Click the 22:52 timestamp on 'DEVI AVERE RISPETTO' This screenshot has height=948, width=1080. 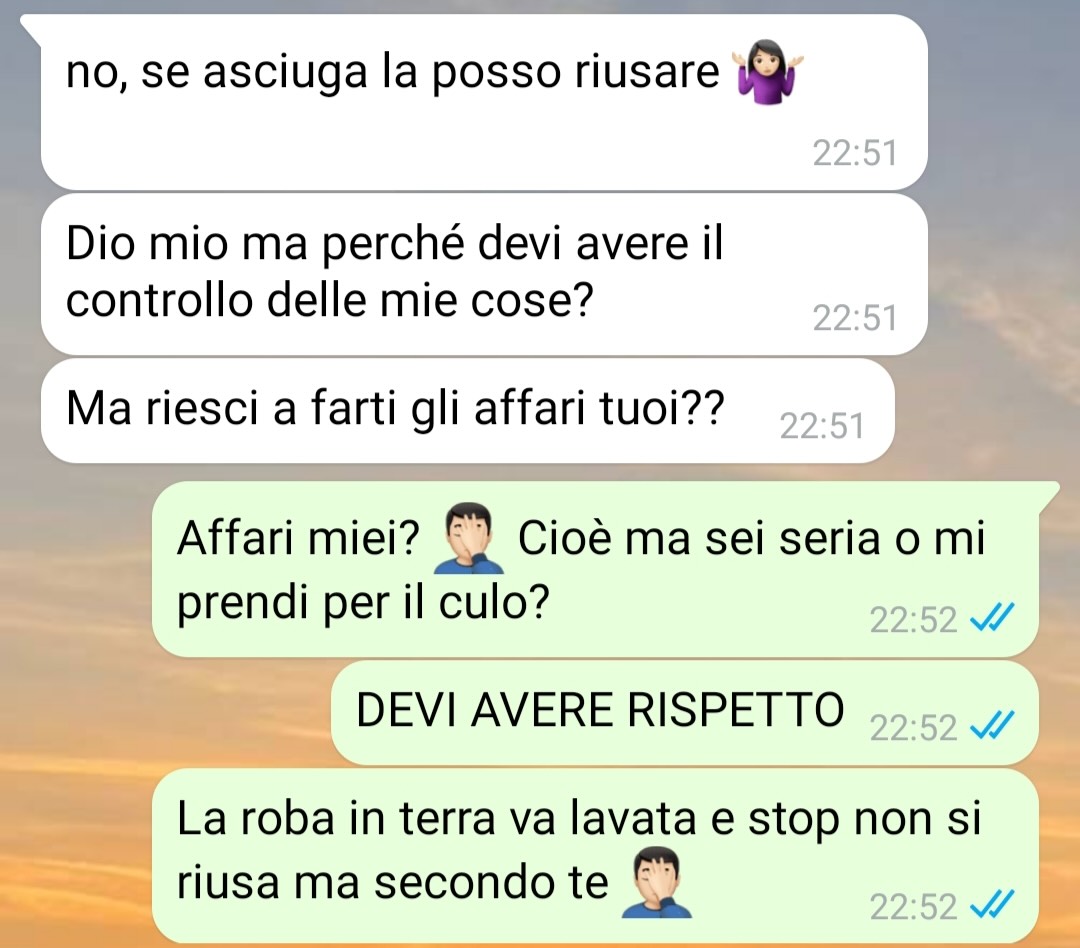913,728
